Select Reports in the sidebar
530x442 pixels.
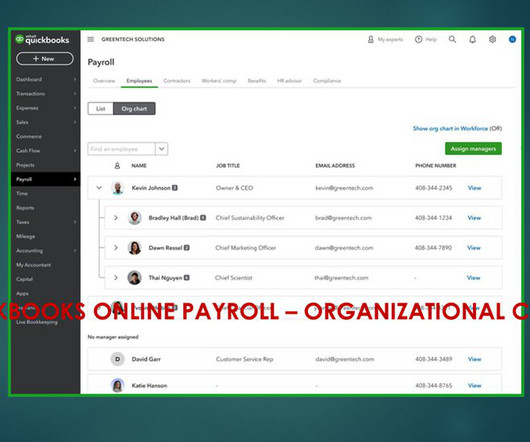pyautogui.click(x=25, y=208)
